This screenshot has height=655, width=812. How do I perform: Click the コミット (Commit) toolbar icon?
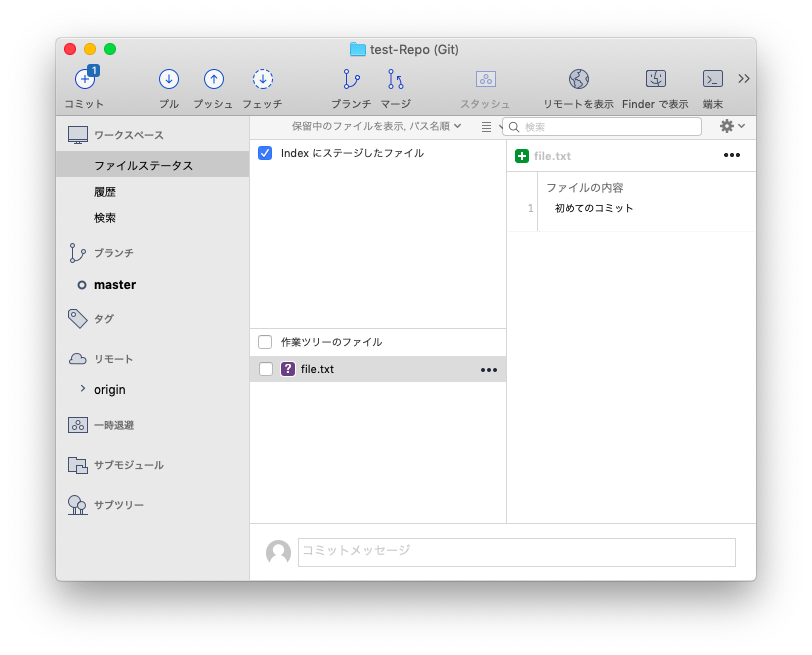pos(84,80)
